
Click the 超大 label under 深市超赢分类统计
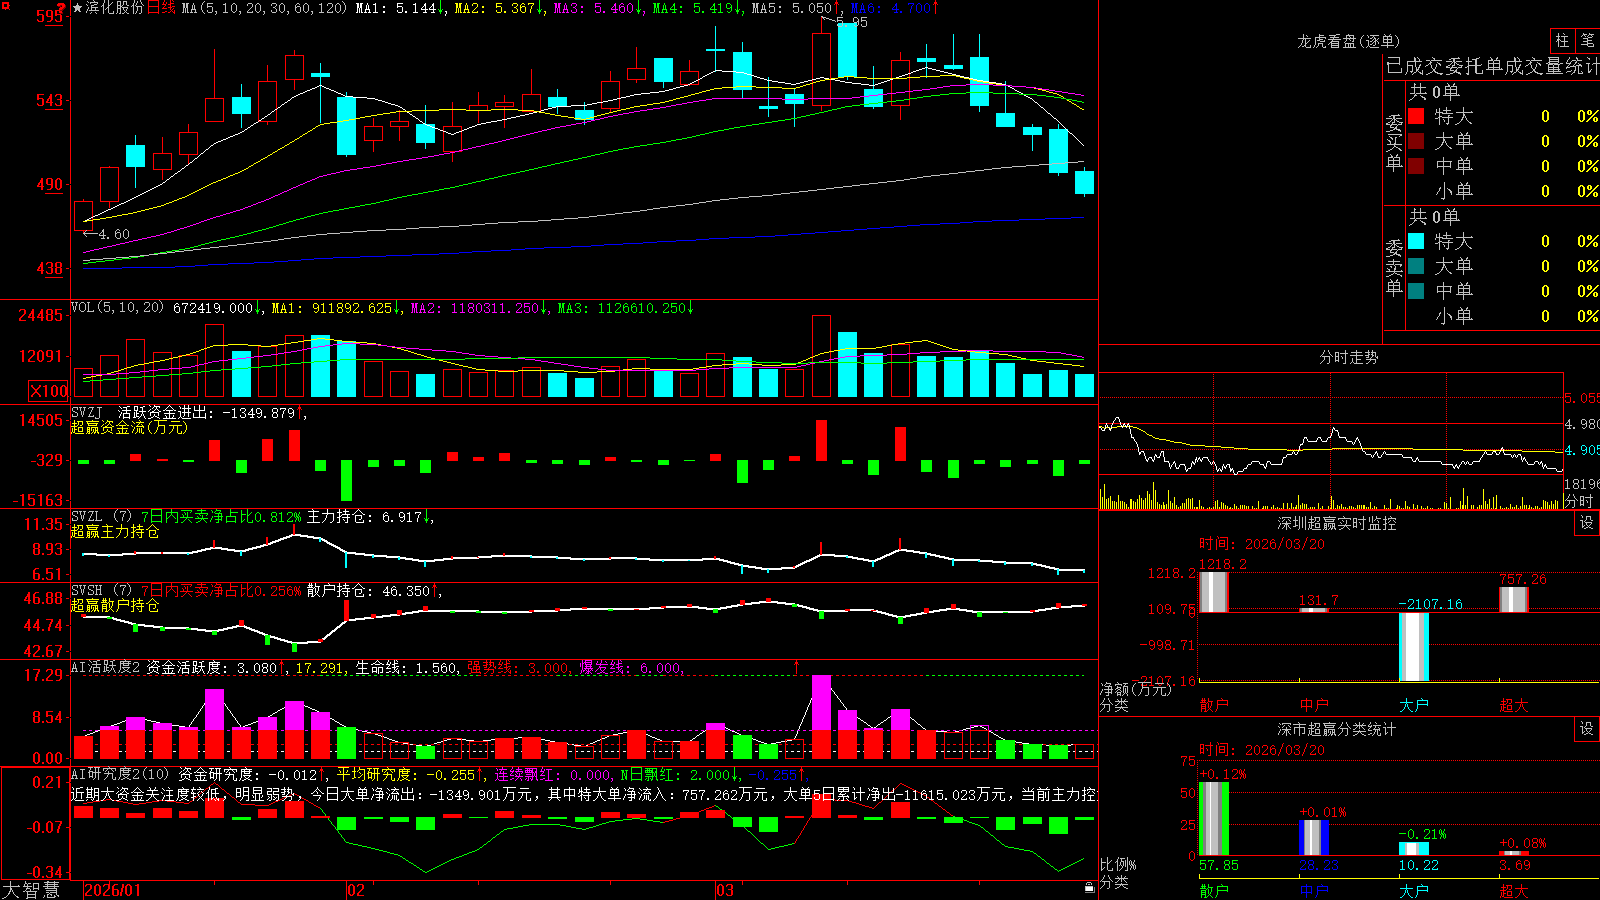[x=1514, y=890]
